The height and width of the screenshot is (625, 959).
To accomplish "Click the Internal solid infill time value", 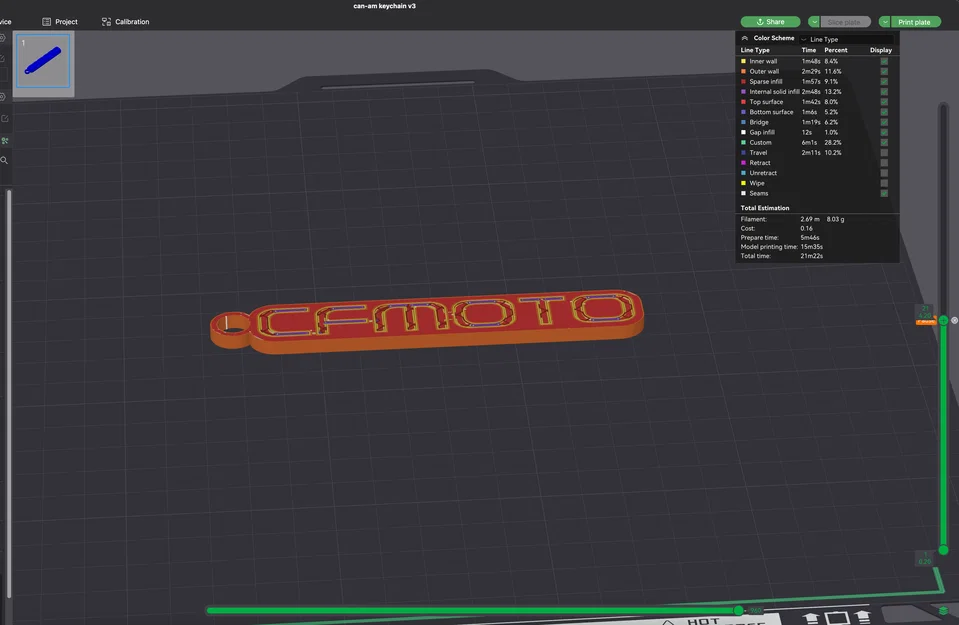I will pyautogui.click(x=811, y=92).
